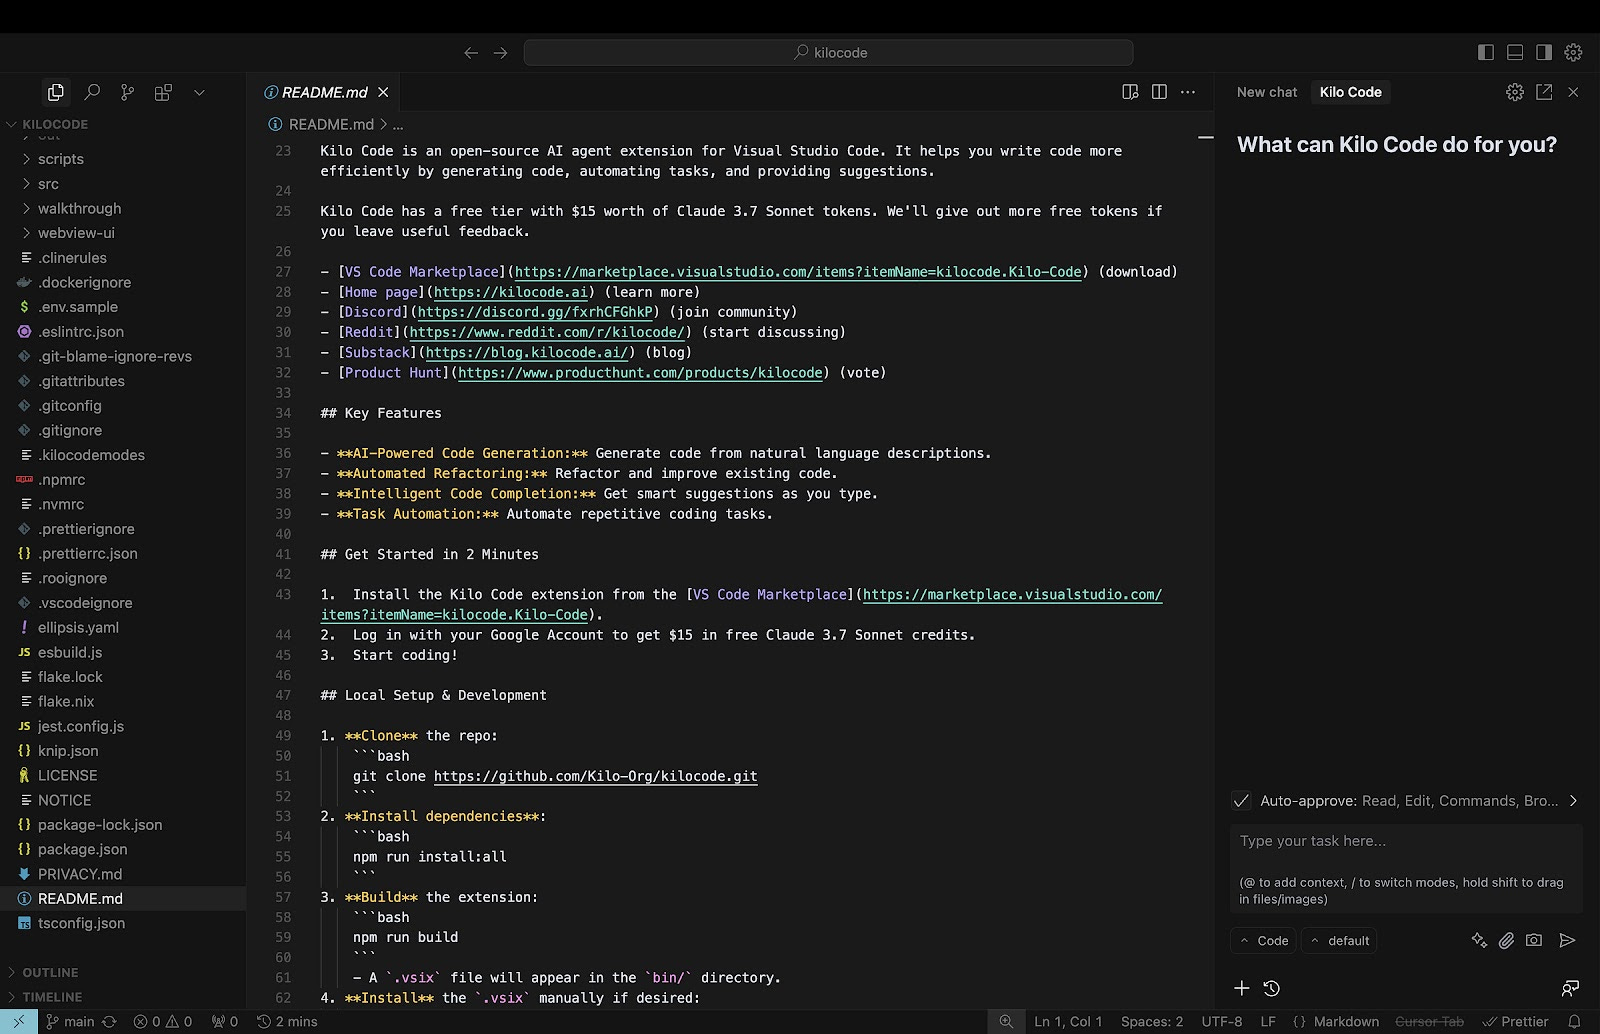Screen dimensions: 1600x1034
Task: Select tsconfig.json in file tree
Action: [x=123, y=923]
